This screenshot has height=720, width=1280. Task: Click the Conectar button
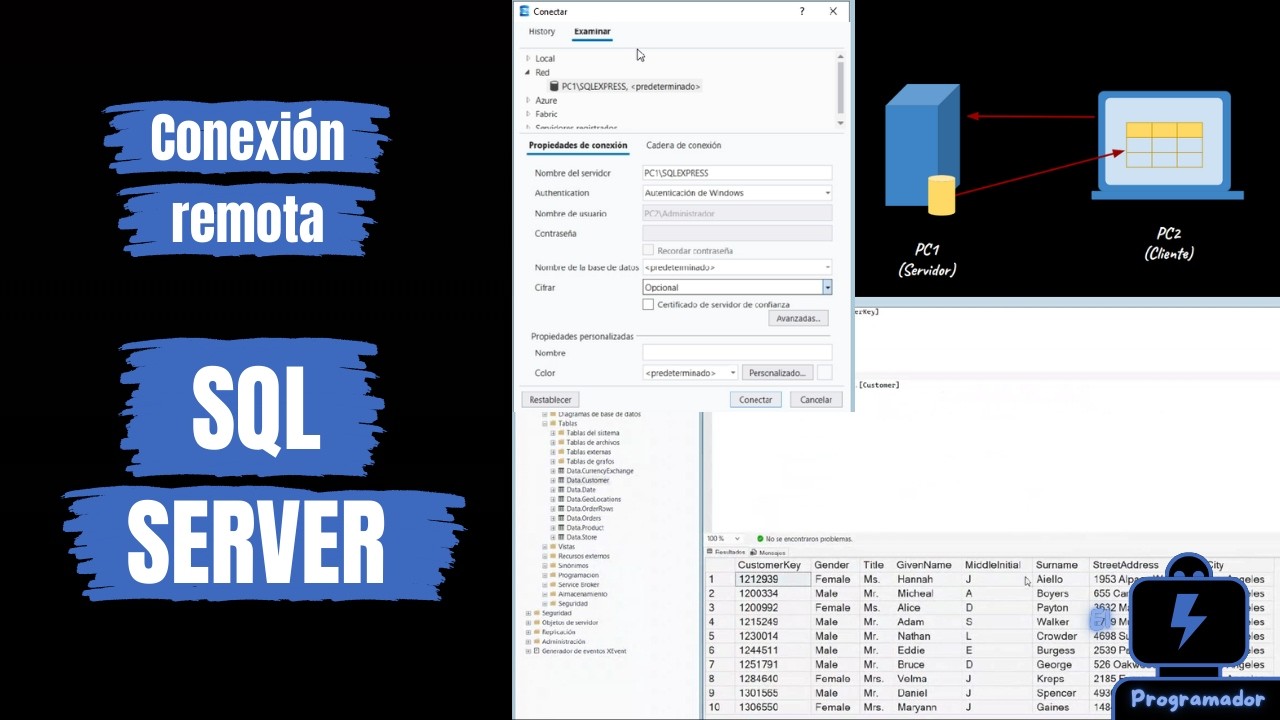(756, 400)
